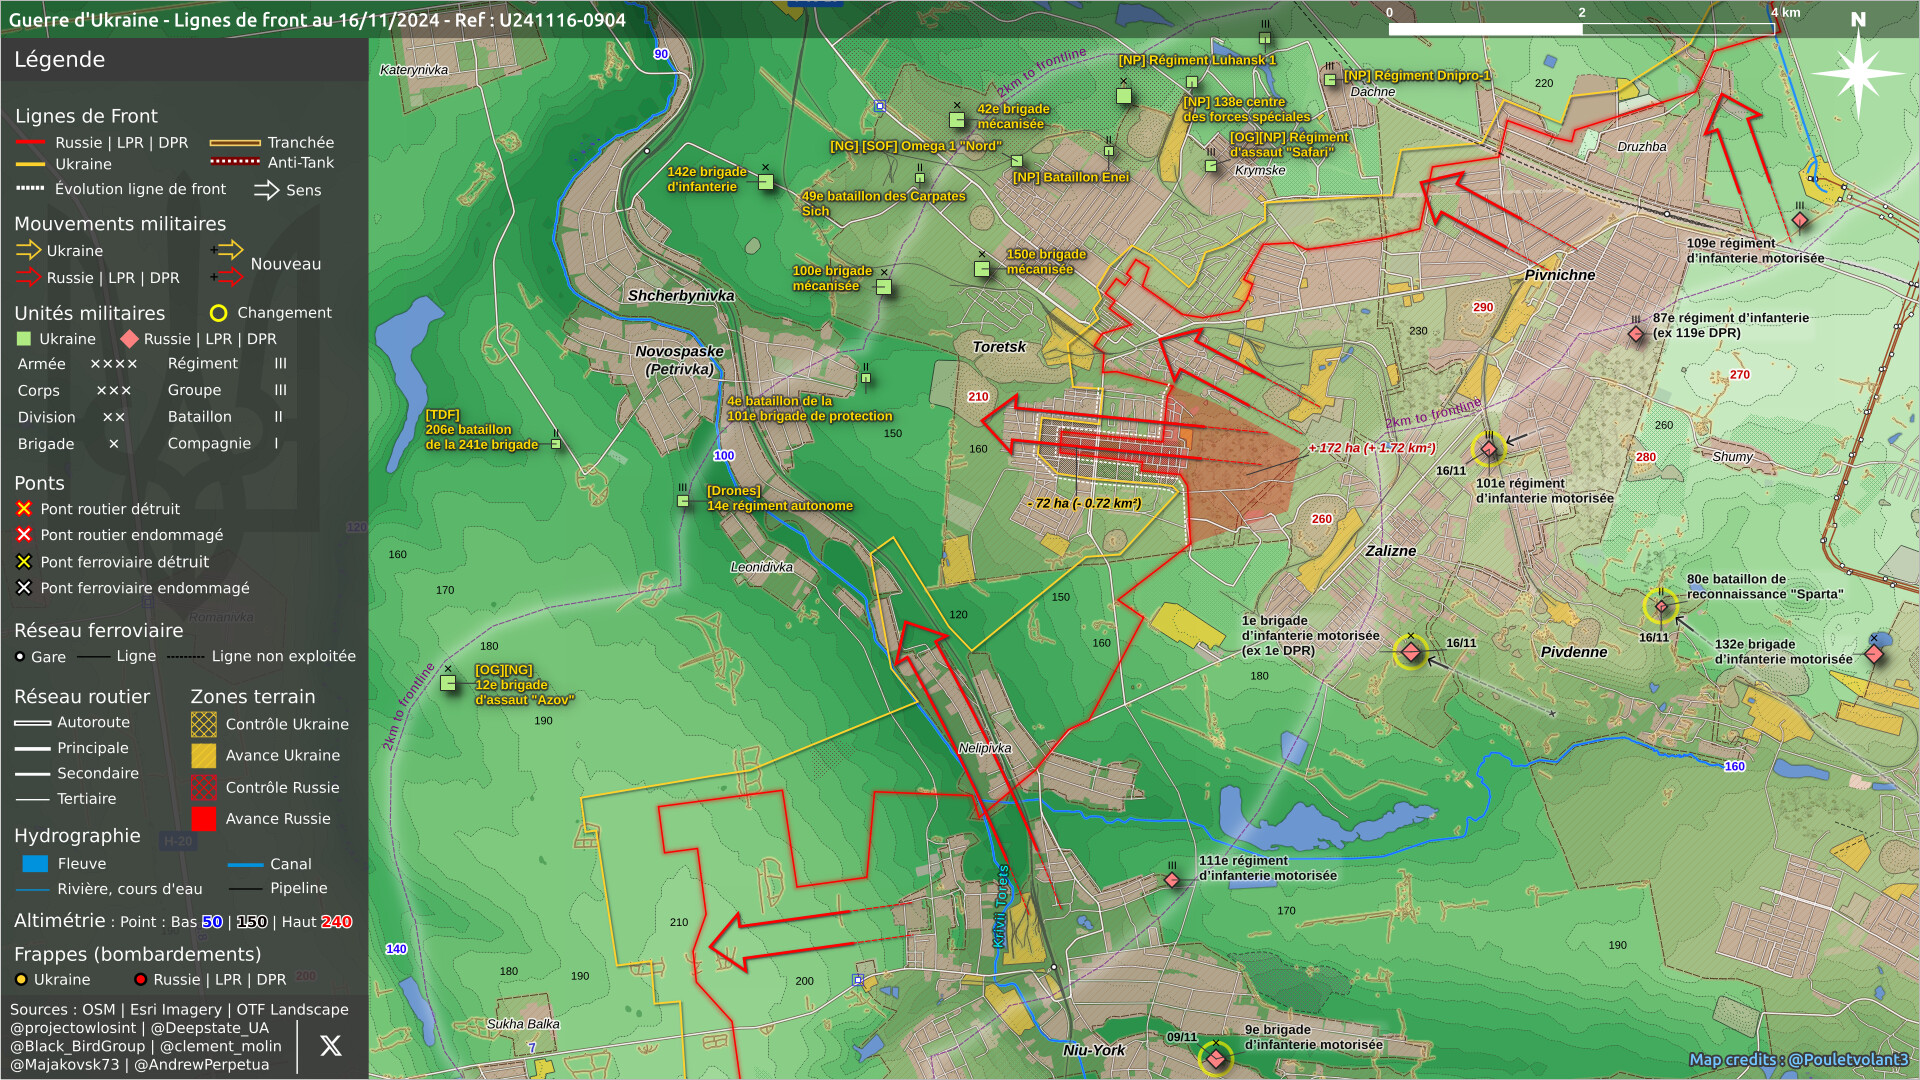Screen dimensions: 1920x1080
Task: Click the X (Twitter) logo icon
Action: point(330,1046)
